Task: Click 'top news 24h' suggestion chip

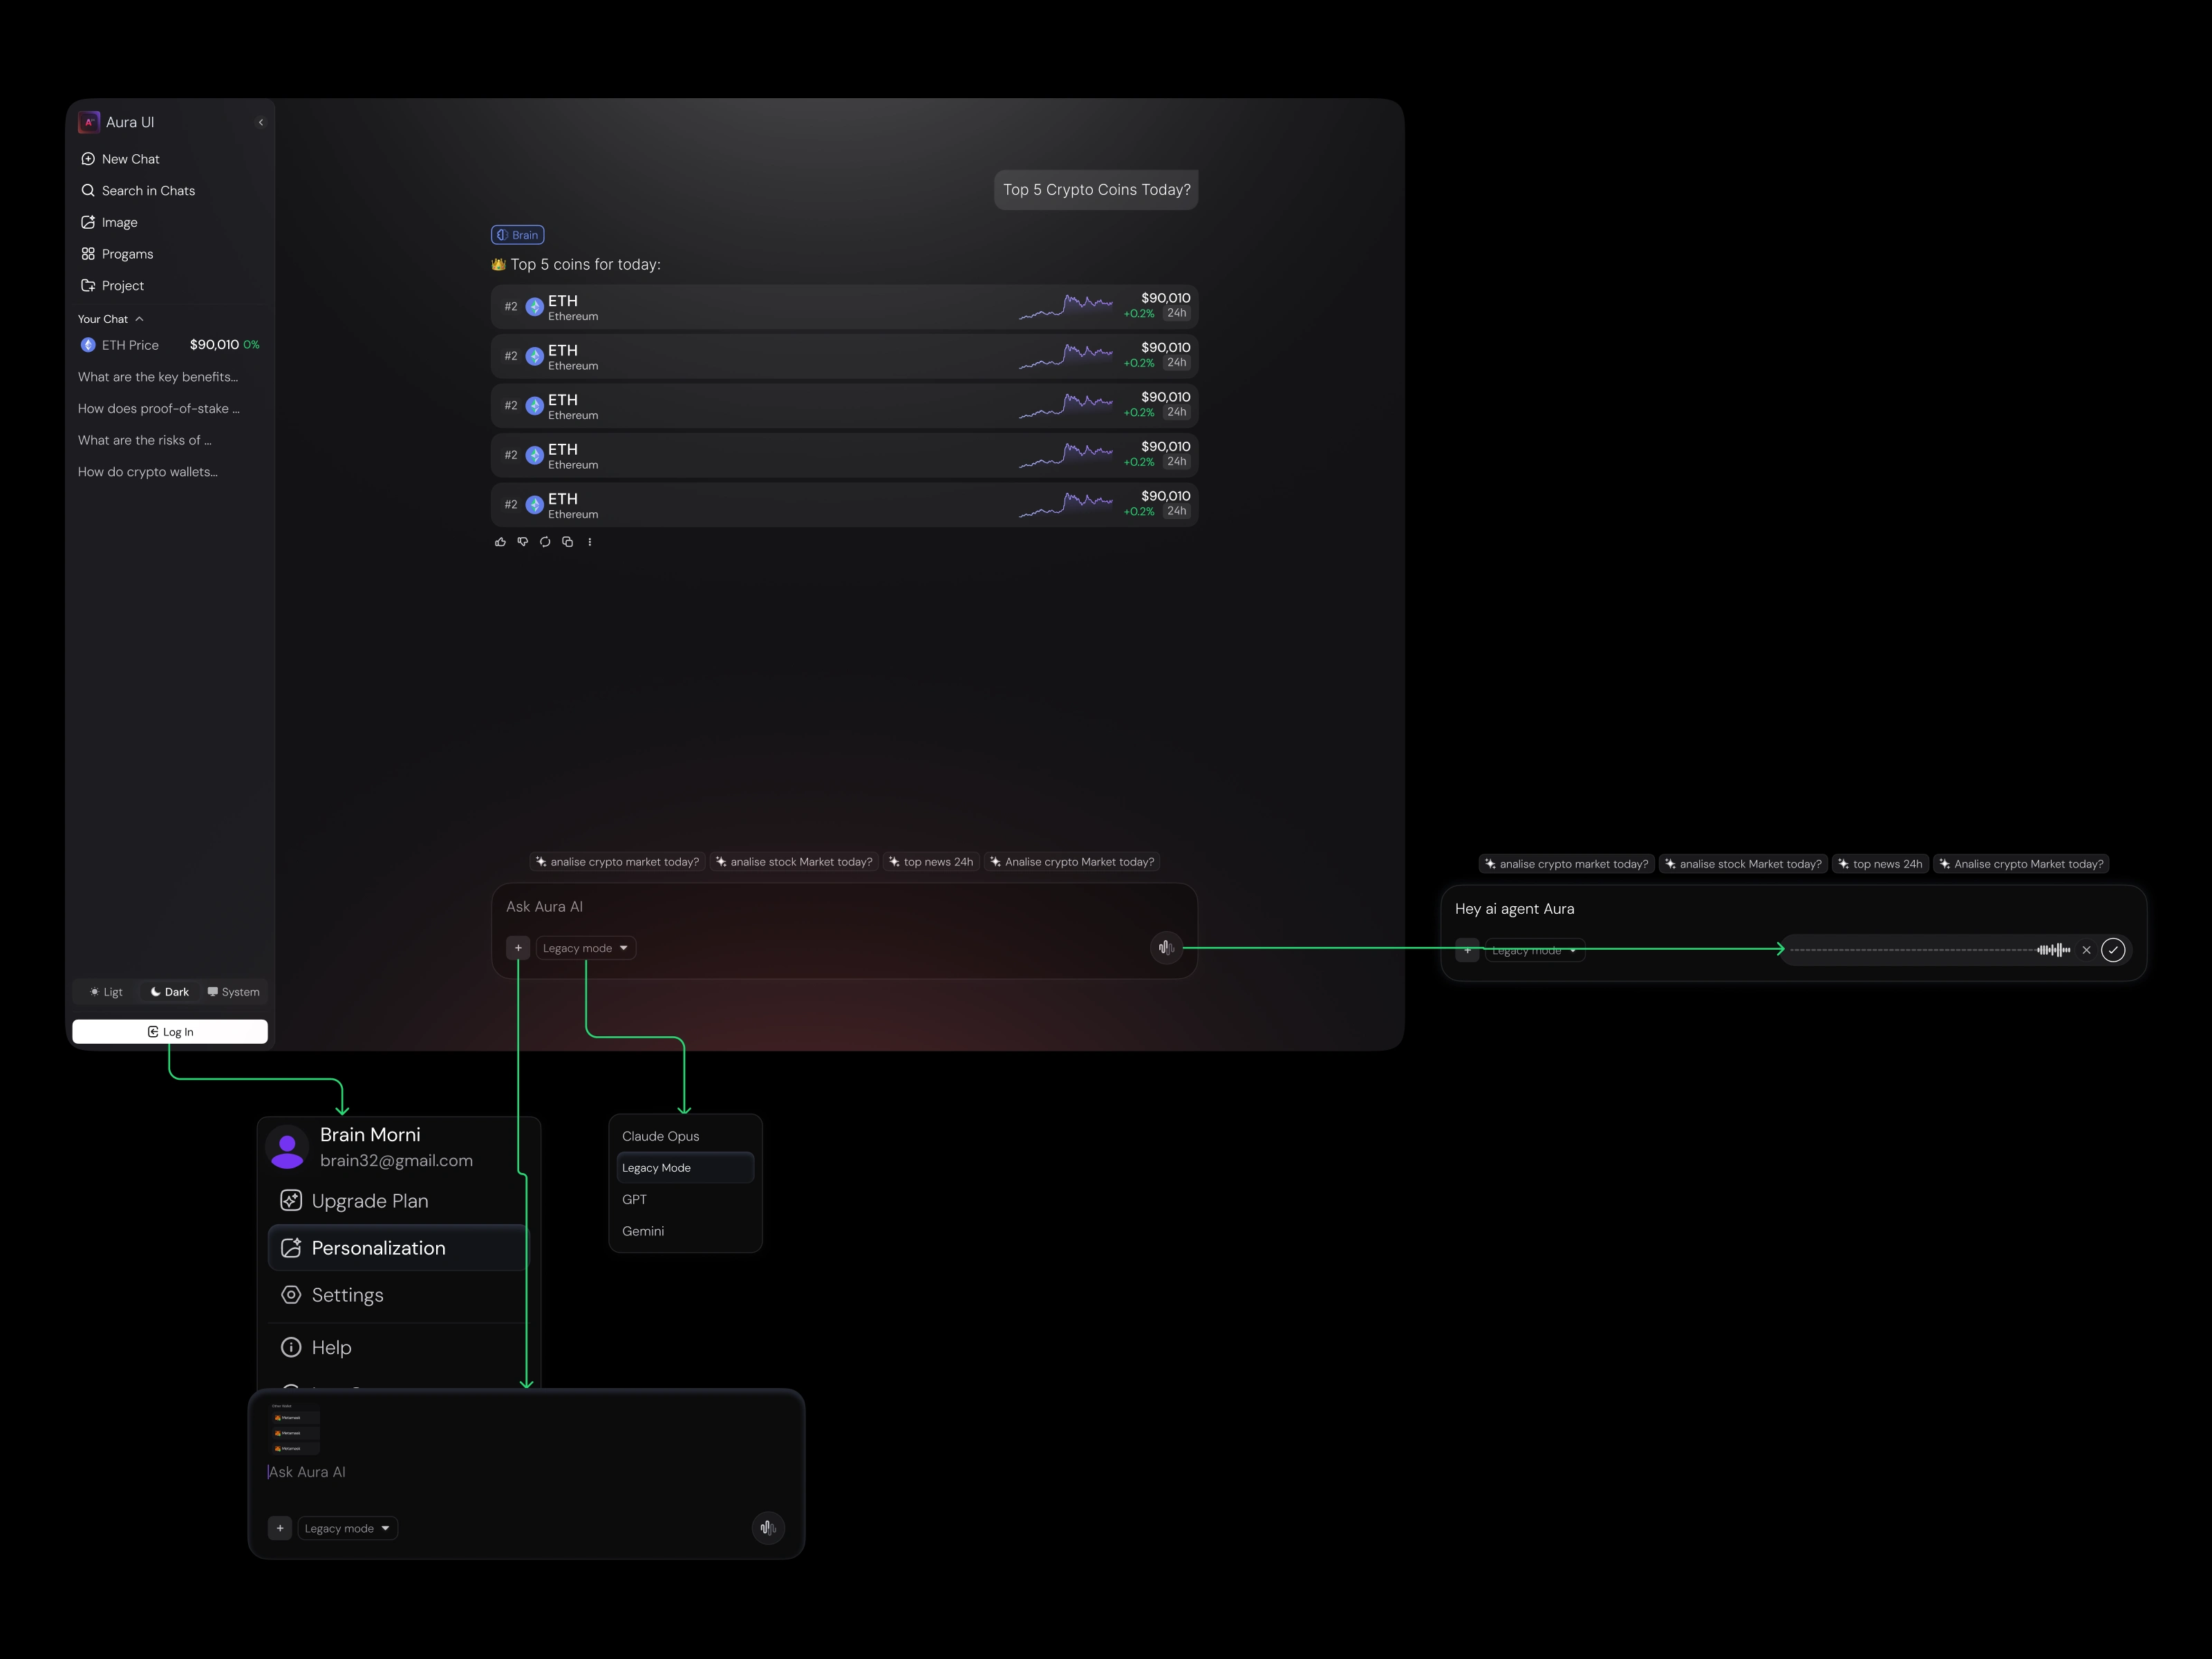Action: (930, 862)
